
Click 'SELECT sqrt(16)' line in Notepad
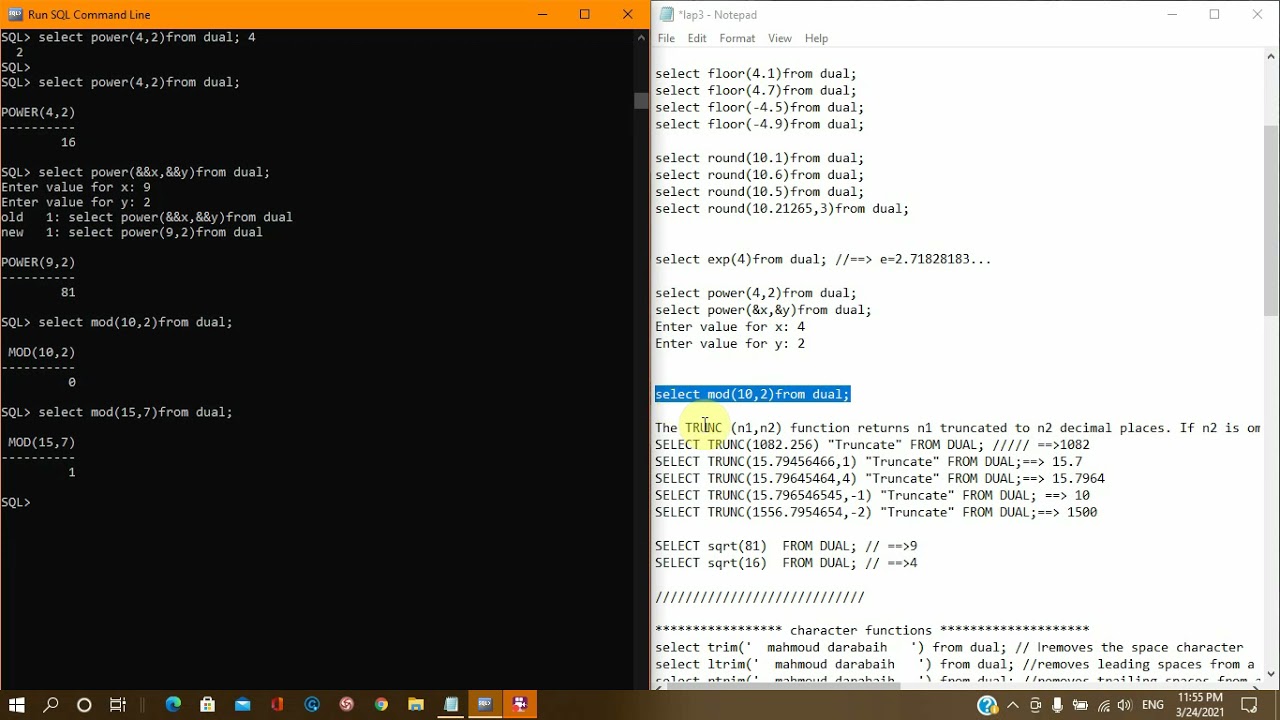pos(786,563)
